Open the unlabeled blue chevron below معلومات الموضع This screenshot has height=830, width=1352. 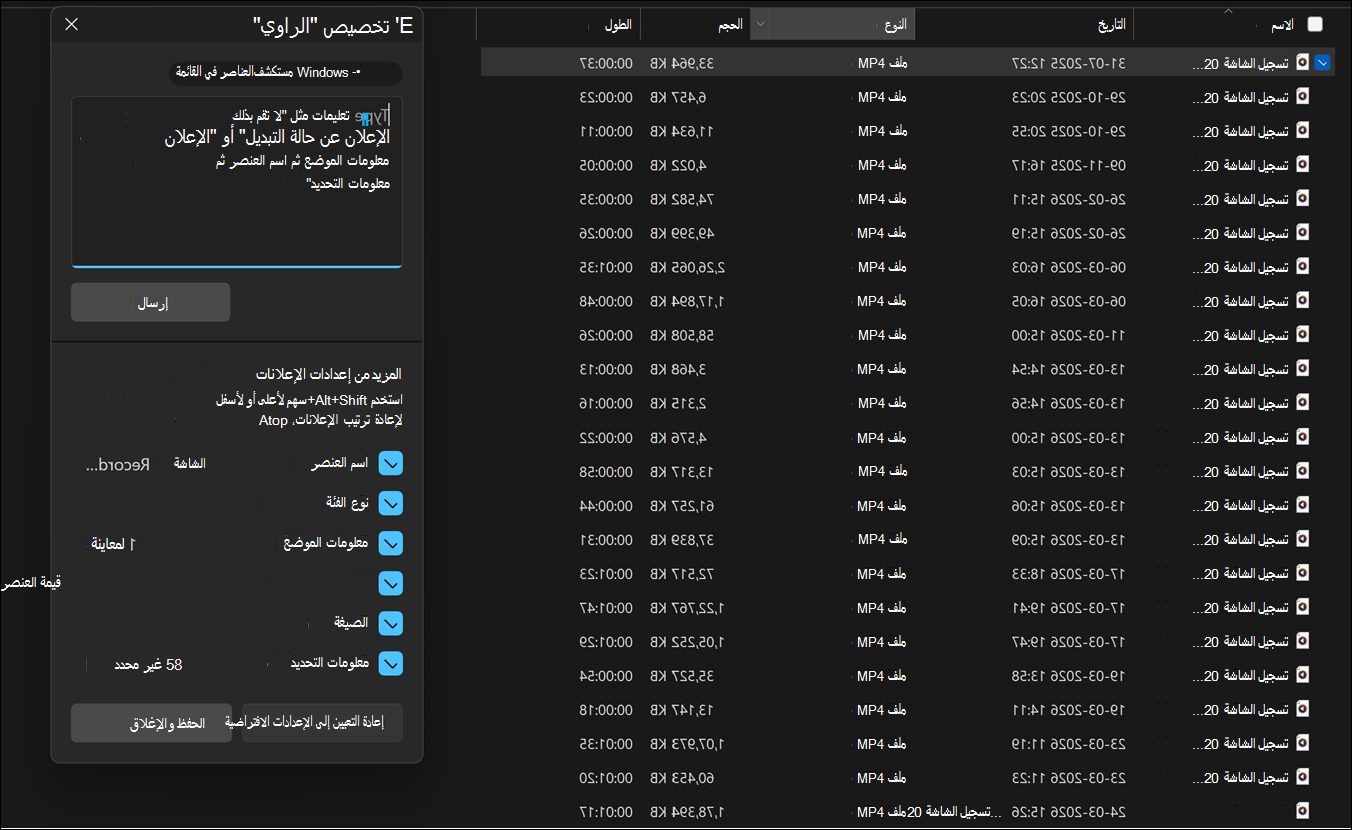[391, 583]
